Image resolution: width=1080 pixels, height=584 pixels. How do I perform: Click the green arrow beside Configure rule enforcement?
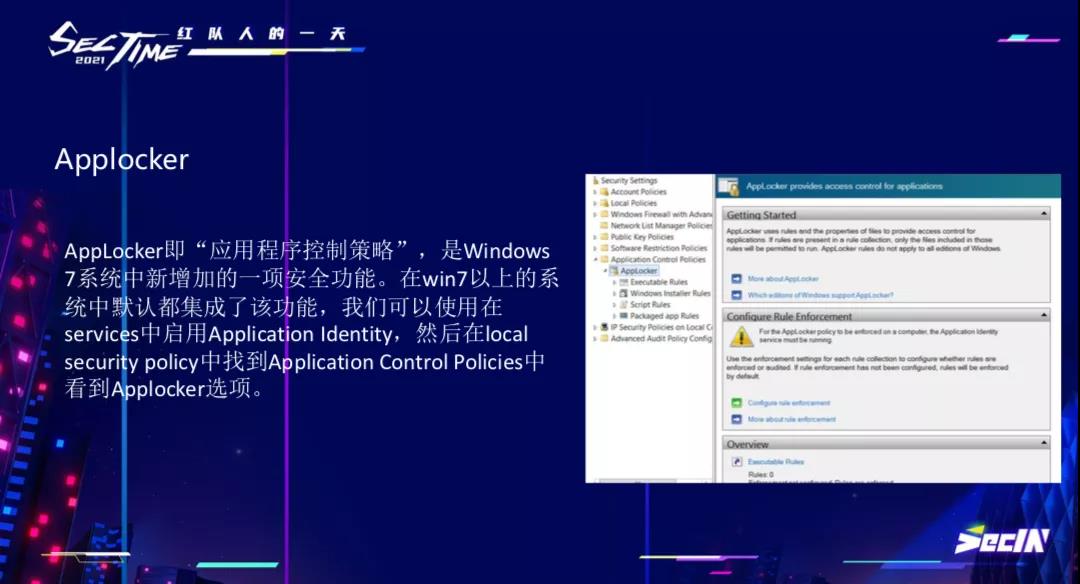[736, 403]
